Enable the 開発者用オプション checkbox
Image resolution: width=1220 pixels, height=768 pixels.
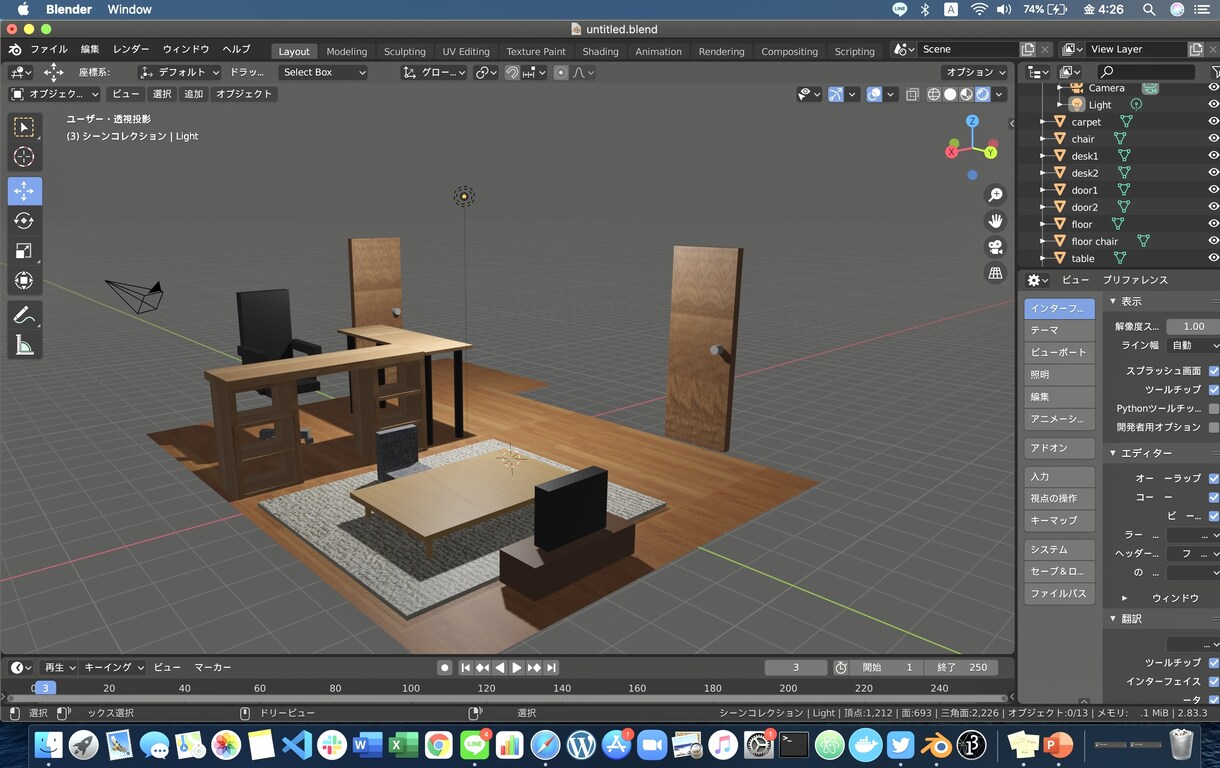1214,428
